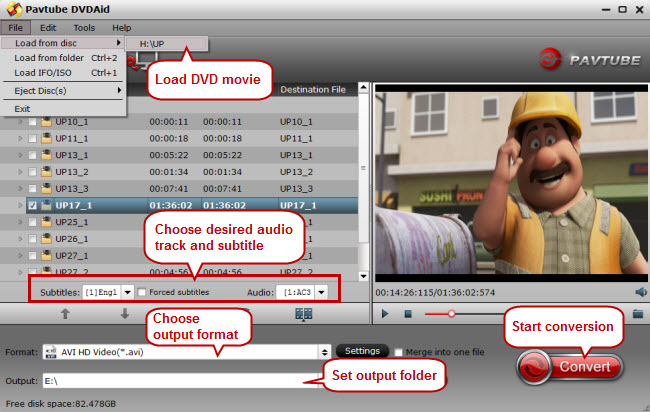The image size is (650, 412).
Task: Select the H:\UP disc submenu item
Action: 167,44
